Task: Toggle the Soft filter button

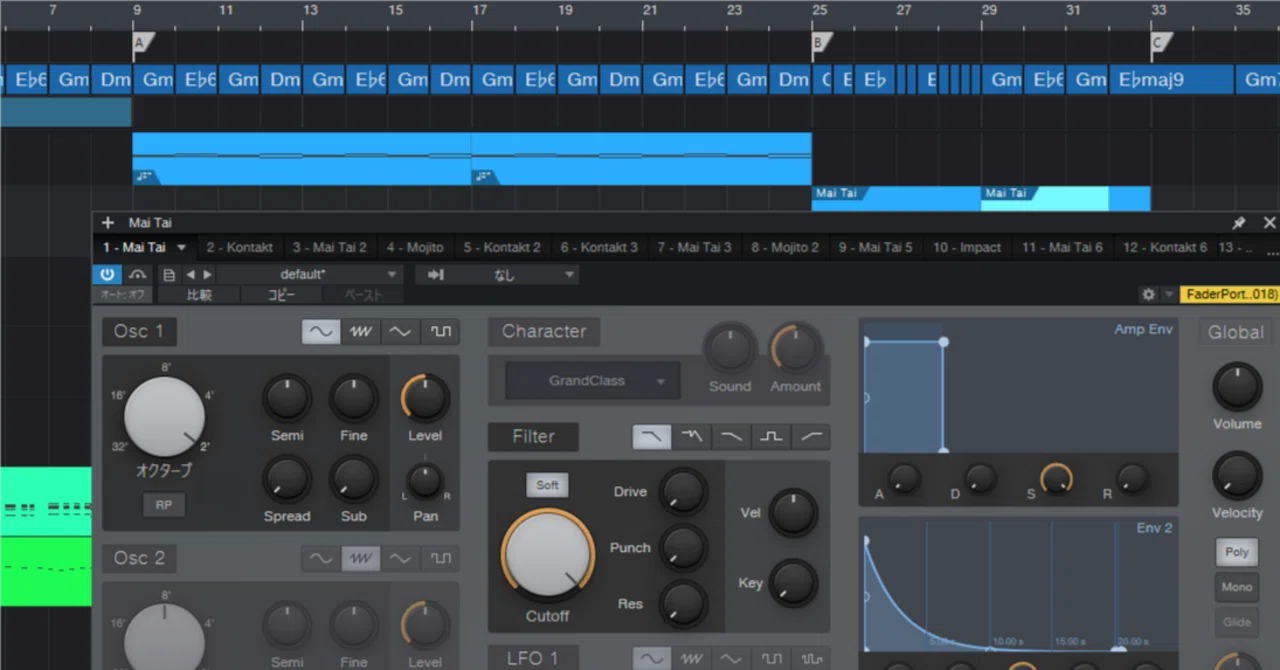Action: (x=547, y=485)
